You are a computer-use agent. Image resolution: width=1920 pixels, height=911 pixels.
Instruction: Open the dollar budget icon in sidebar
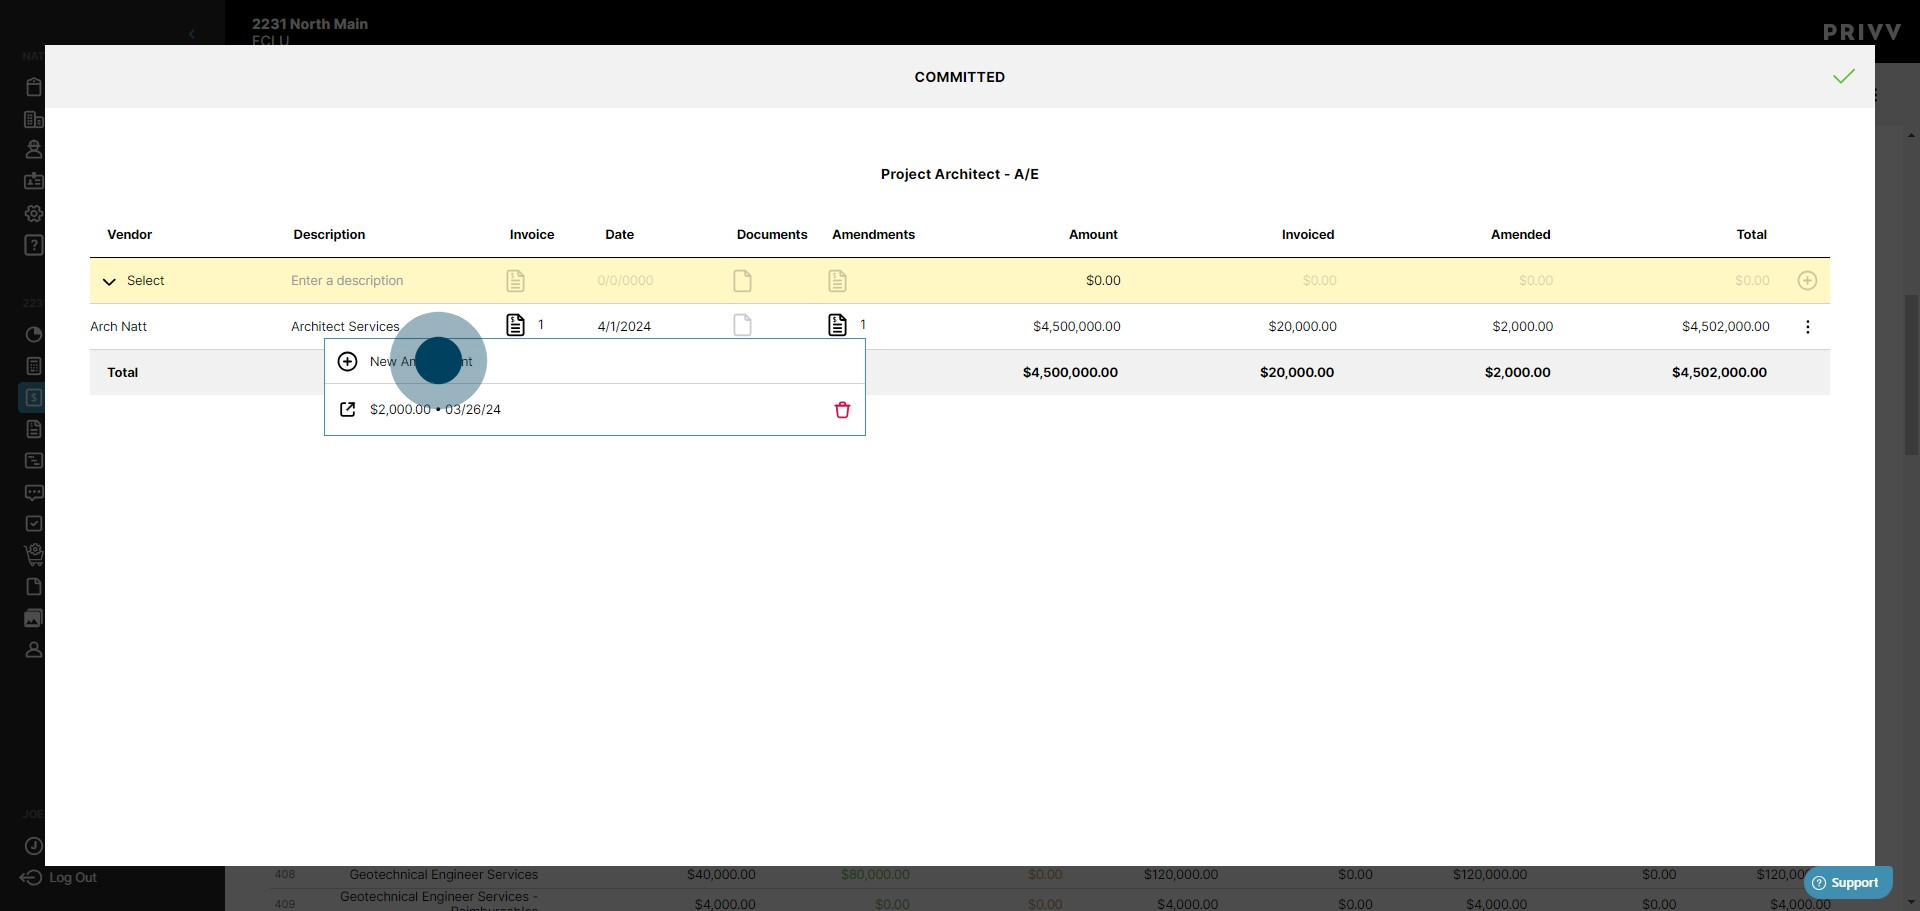32,397
